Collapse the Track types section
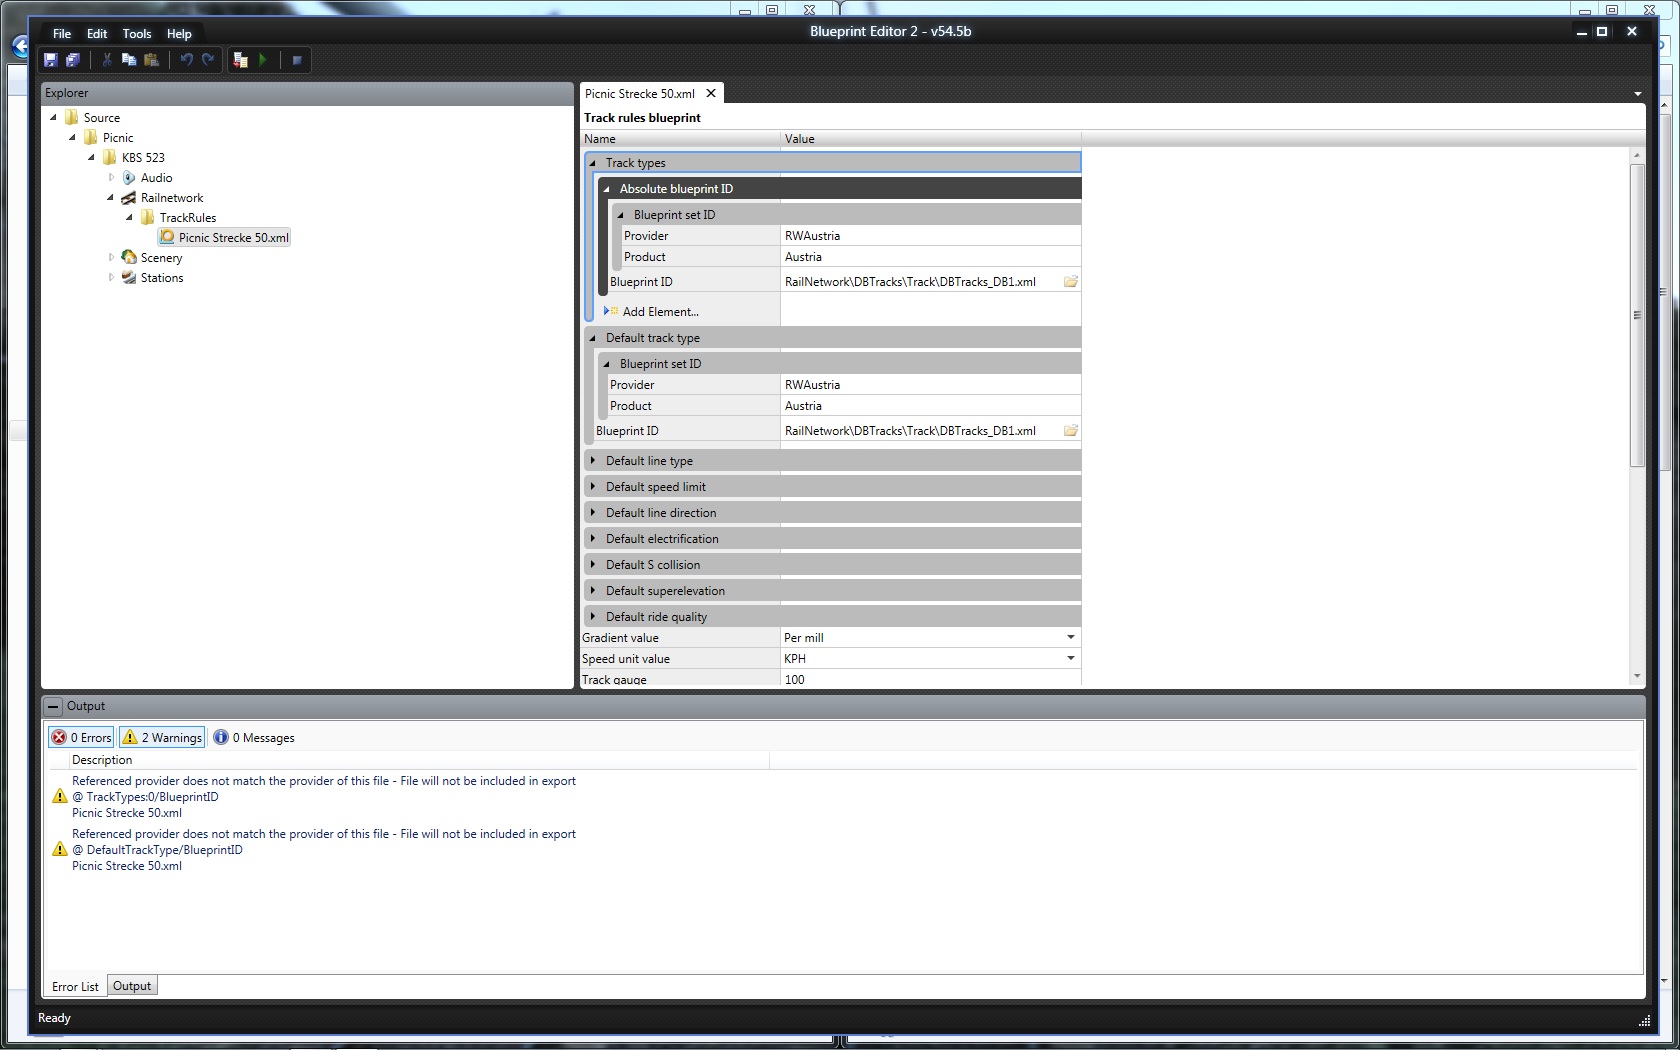Viewport: 1680px width, 1050px height. pos(593,163)
